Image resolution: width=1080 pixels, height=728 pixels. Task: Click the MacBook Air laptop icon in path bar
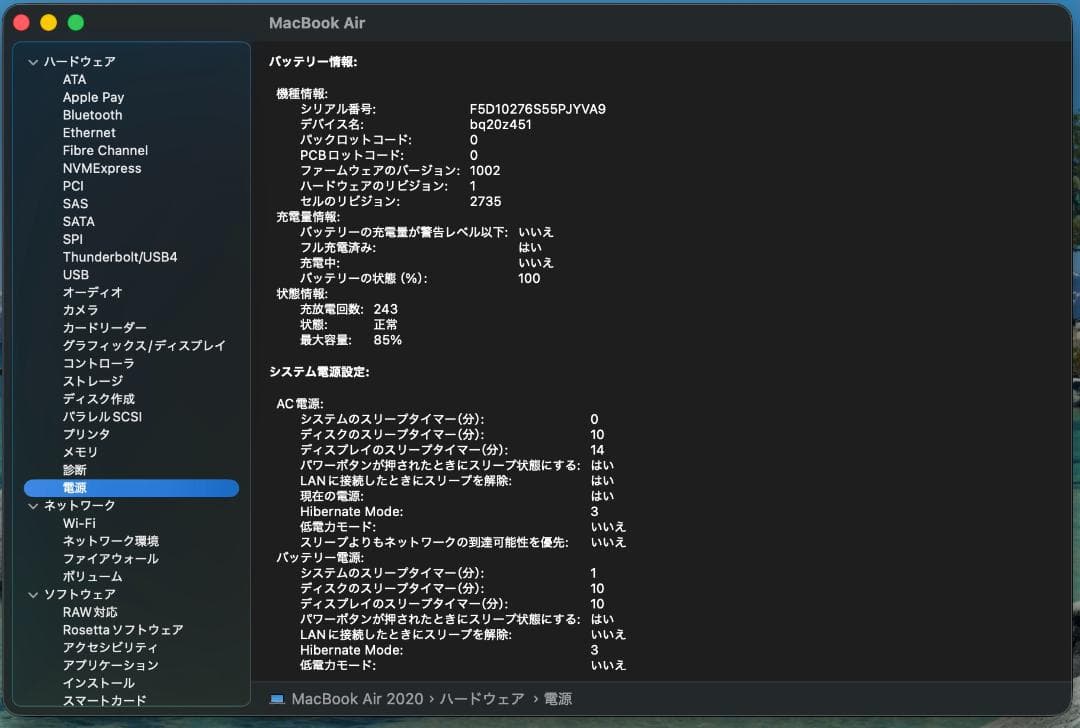click(x=277, y=699)
